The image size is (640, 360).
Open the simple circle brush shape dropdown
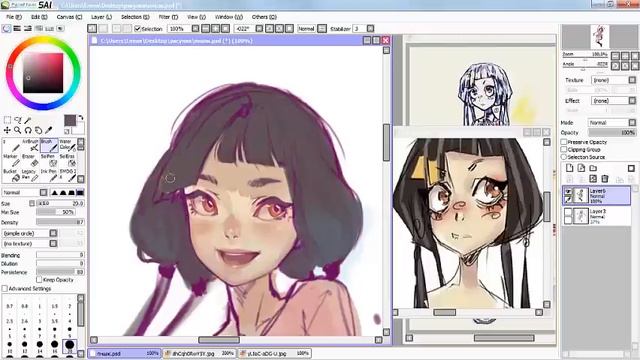click(53, 233)
